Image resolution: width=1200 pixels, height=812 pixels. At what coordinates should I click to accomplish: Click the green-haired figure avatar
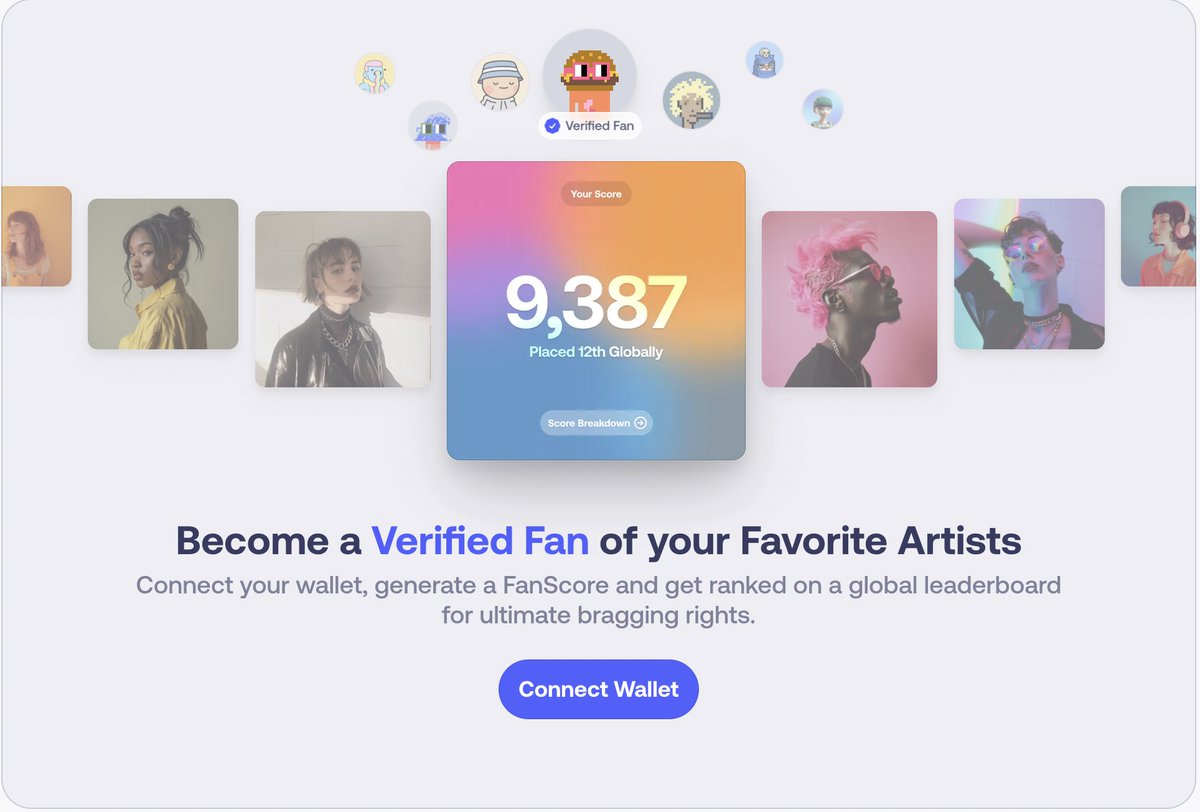coord(822,109)
